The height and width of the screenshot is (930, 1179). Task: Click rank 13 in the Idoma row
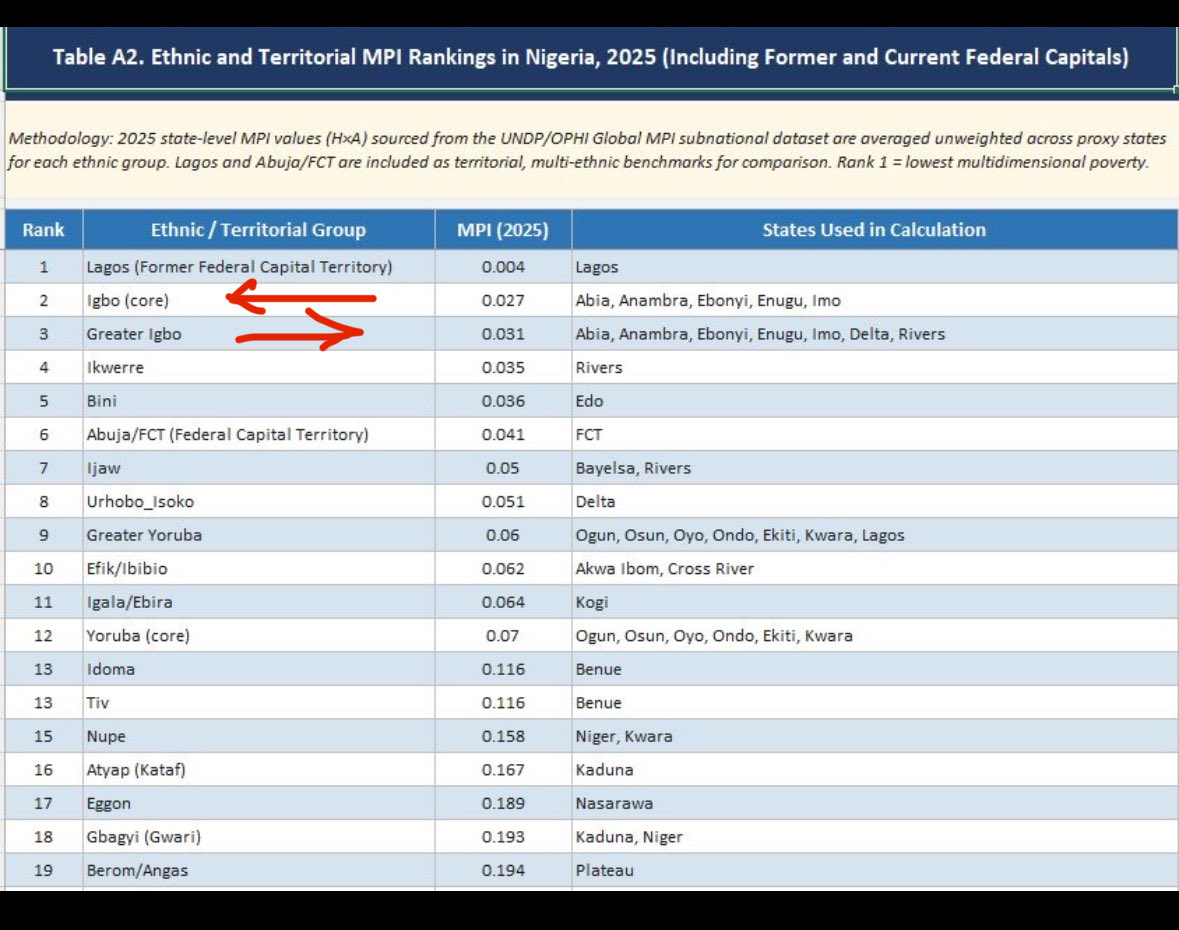[44, 669]
